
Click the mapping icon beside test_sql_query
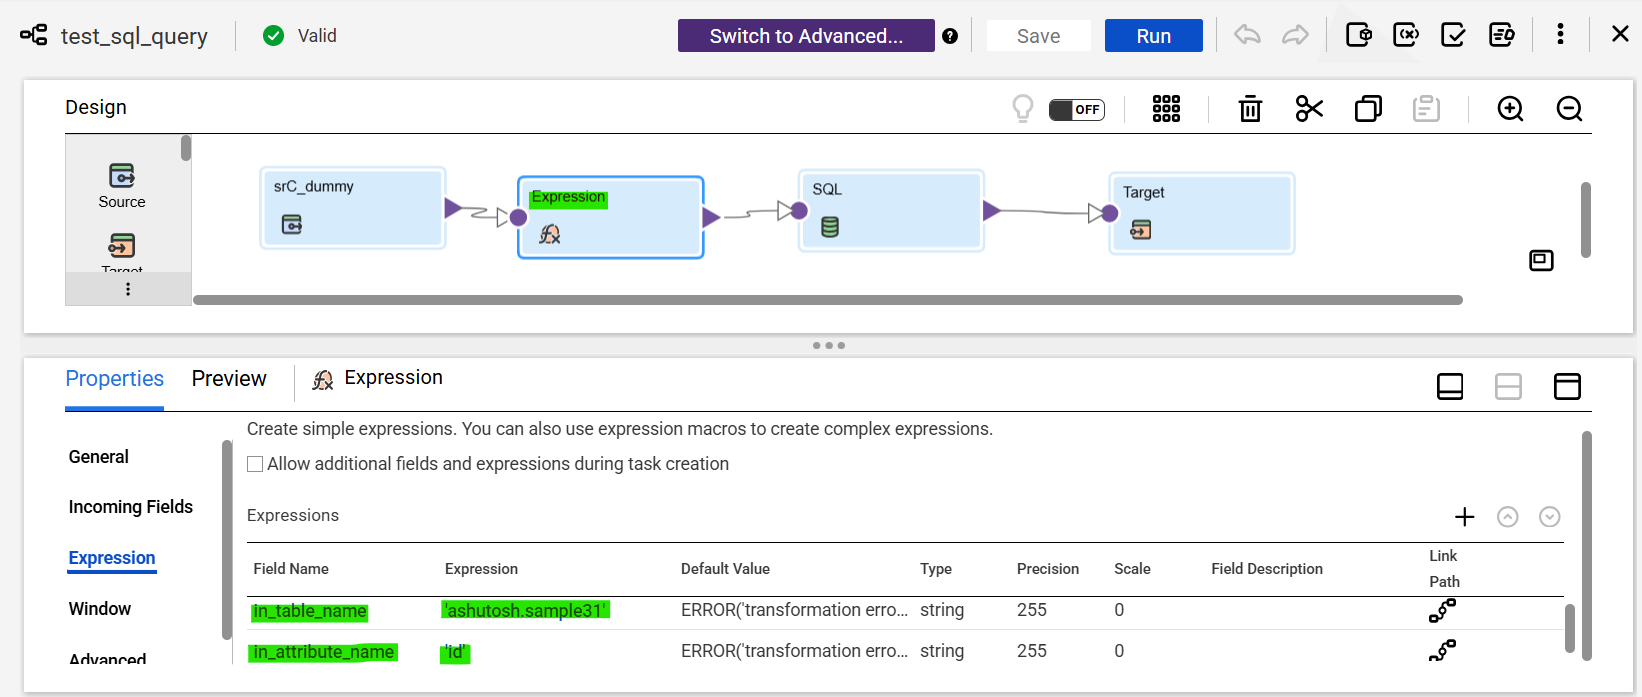(33, 35)
